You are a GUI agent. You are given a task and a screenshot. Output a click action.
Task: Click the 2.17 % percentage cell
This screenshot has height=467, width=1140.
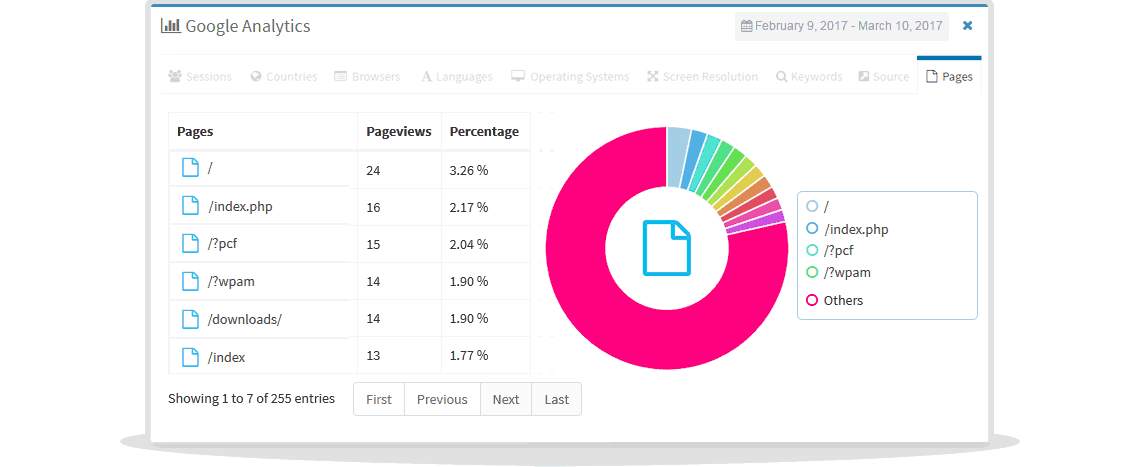pyautogui.click(x=469, y=207)
